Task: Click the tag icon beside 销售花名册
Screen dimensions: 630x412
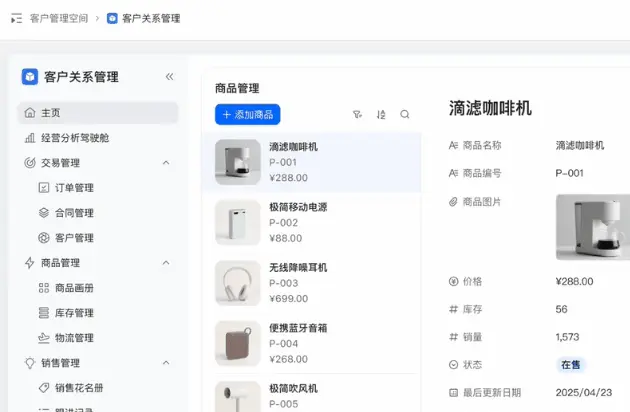Action: [x=44, y=388]
